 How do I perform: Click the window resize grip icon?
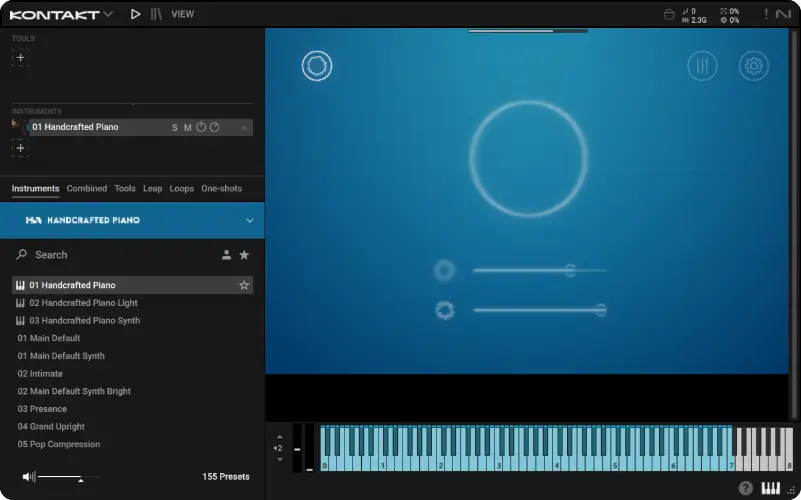790,490
